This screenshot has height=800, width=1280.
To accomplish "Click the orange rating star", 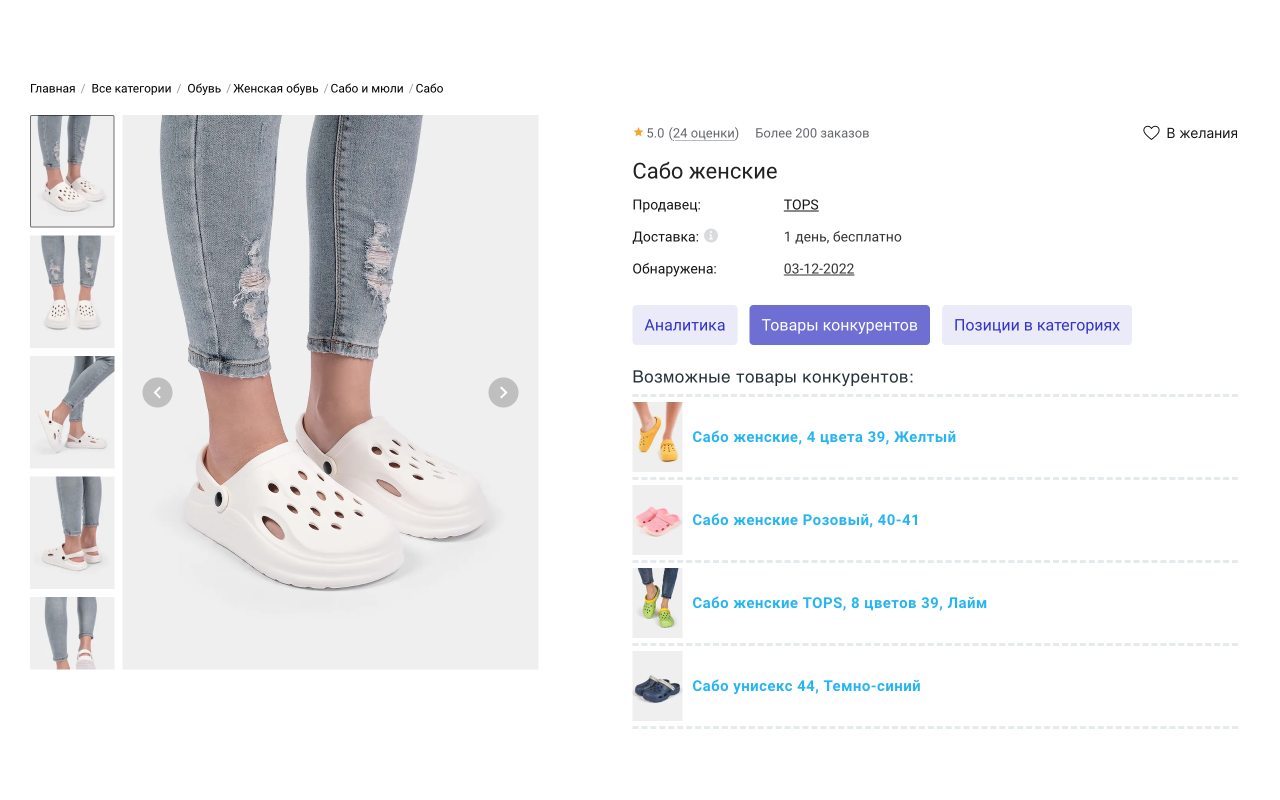I will [638, 132].
